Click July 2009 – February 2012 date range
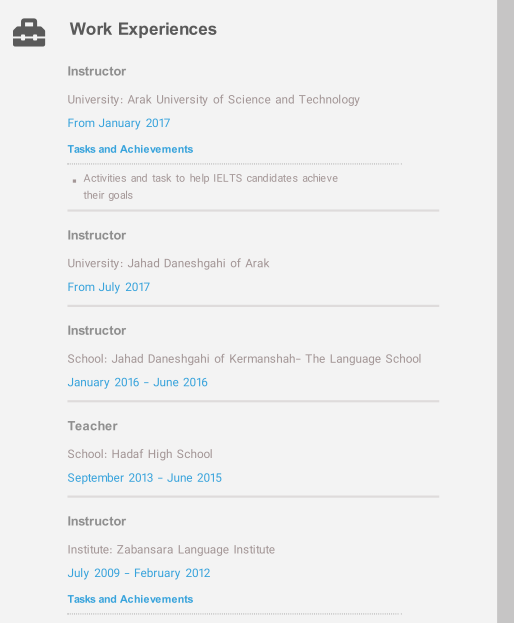Viewport: 514px width, 623px height. click(x=139, y=573)
